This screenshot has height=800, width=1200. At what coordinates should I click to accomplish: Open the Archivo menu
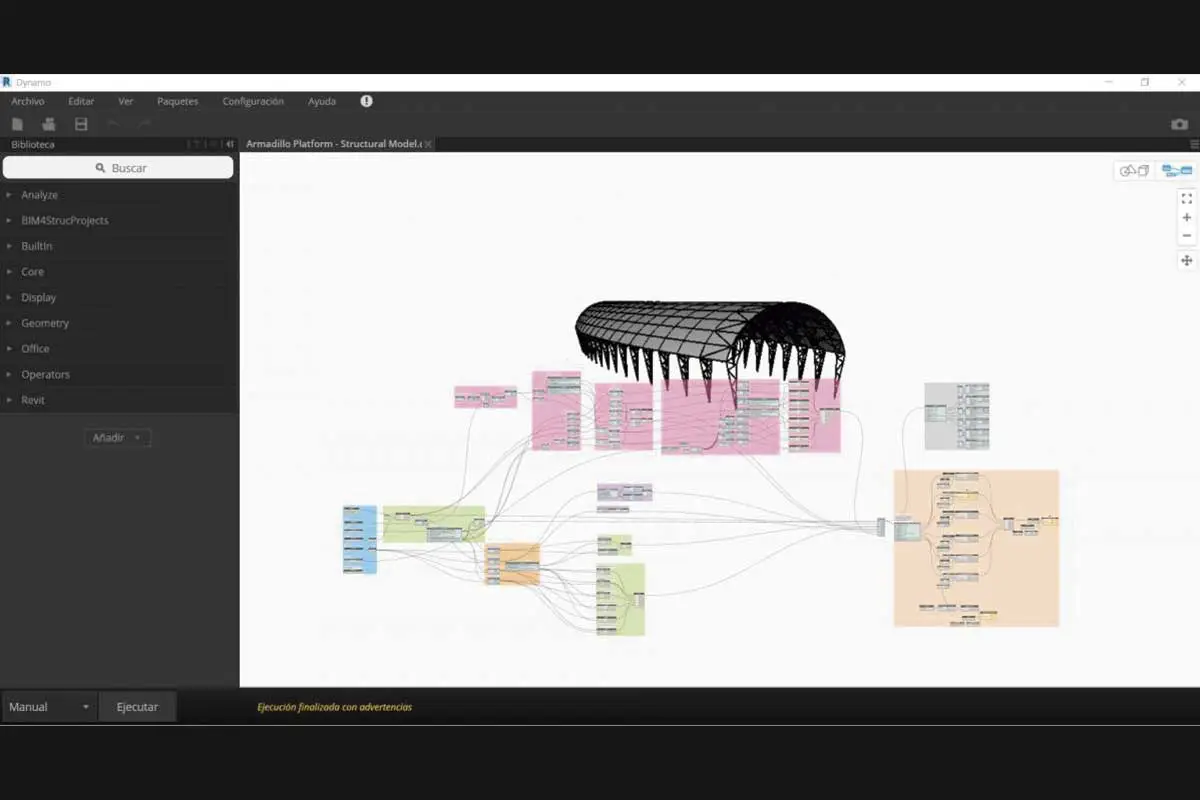point(28,101)
